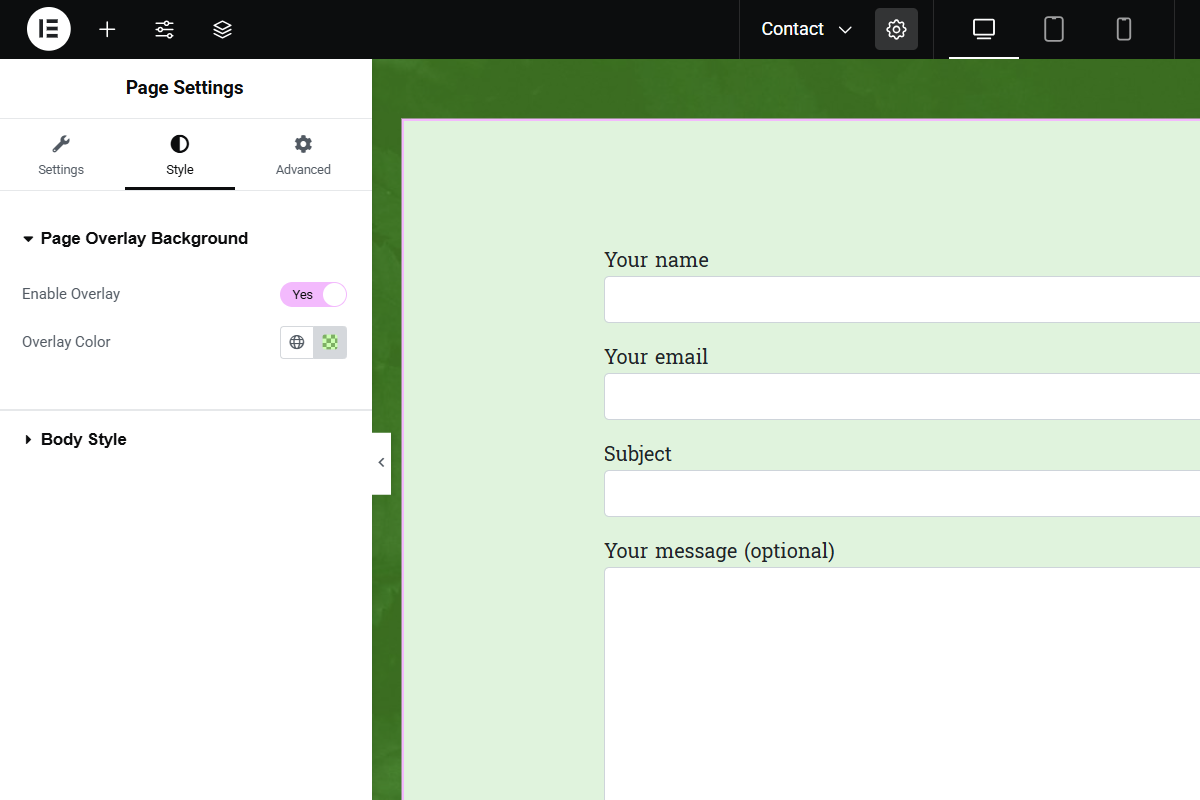This screenshot has height=800, width=1200.
Task: Click the global color globe icon
Action: [x=297, y=342]
